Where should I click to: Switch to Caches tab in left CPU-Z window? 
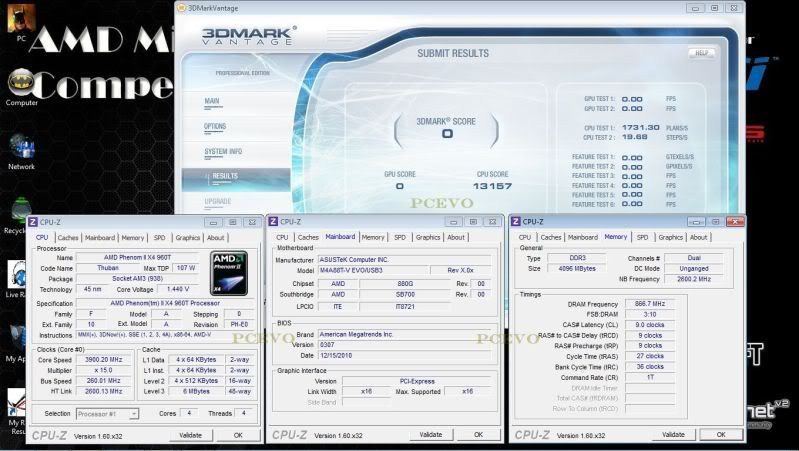click(x=69, y=238)
